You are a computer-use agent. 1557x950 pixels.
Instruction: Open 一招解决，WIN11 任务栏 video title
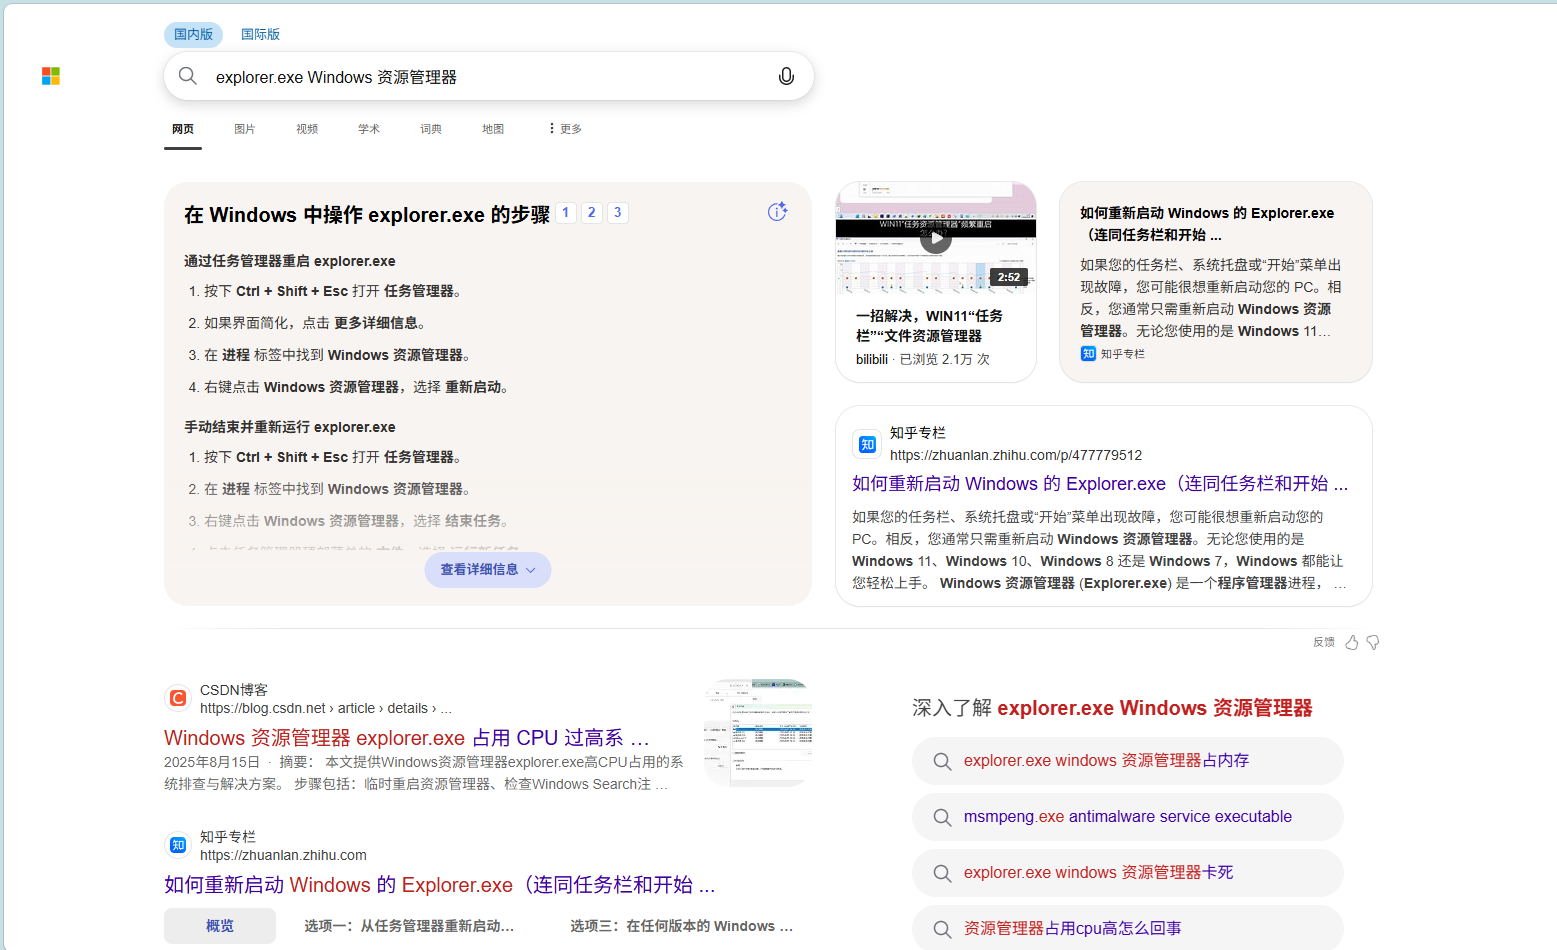pos(929,326)
